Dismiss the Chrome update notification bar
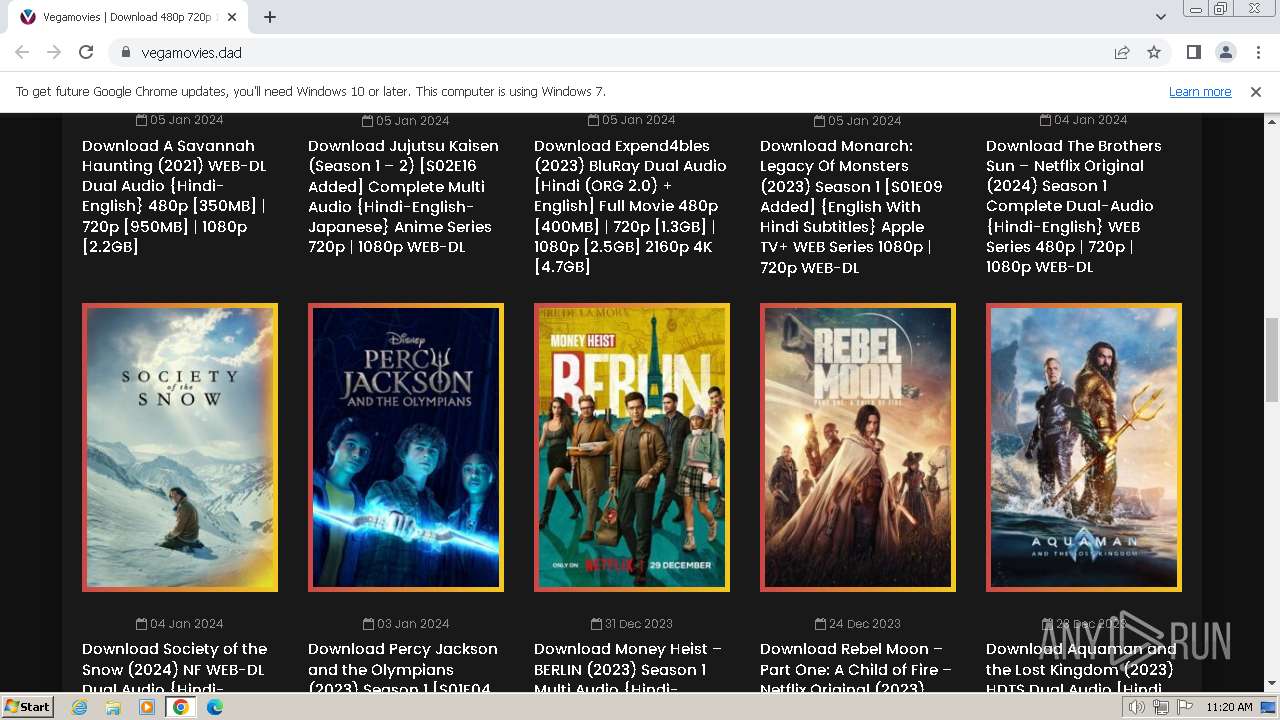This screenshot has width=1280, height=720. pos(1256,91)
